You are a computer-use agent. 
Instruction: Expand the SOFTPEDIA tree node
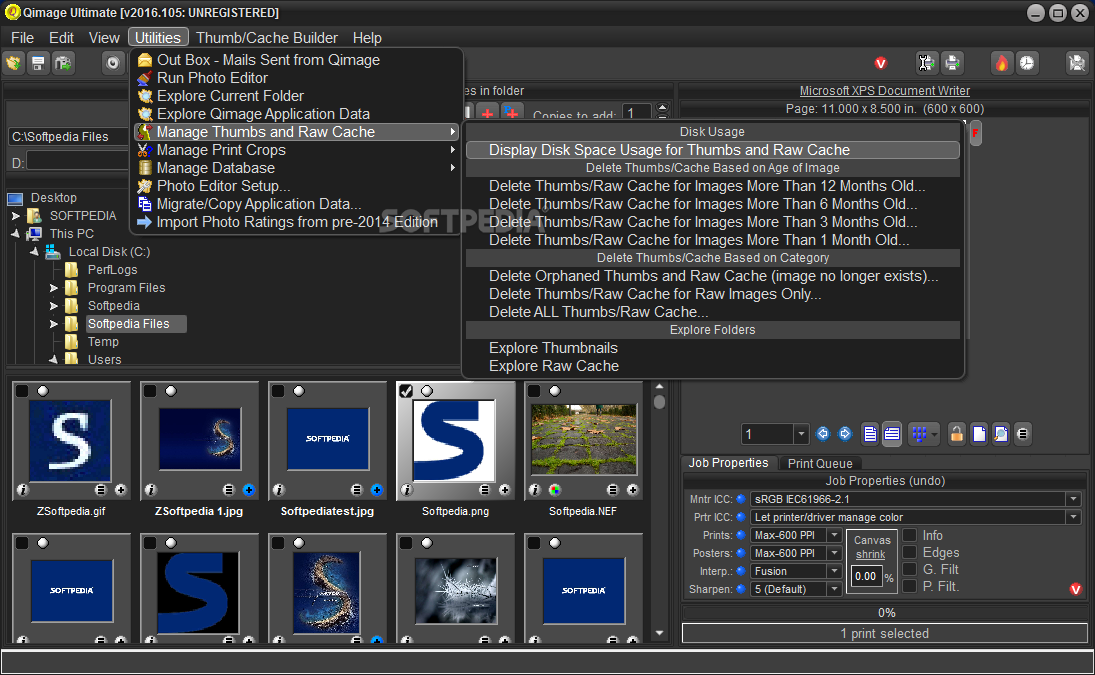click(15, 216)
